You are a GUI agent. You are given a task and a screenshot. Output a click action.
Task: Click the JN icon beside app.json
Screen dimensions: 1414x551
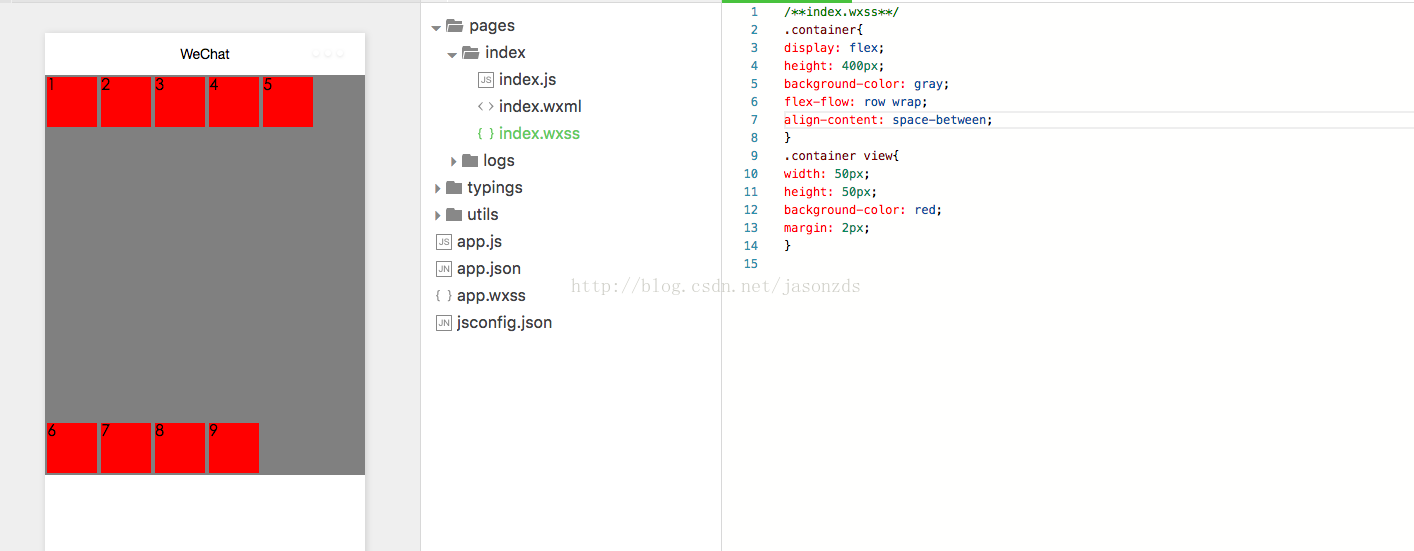444,269
